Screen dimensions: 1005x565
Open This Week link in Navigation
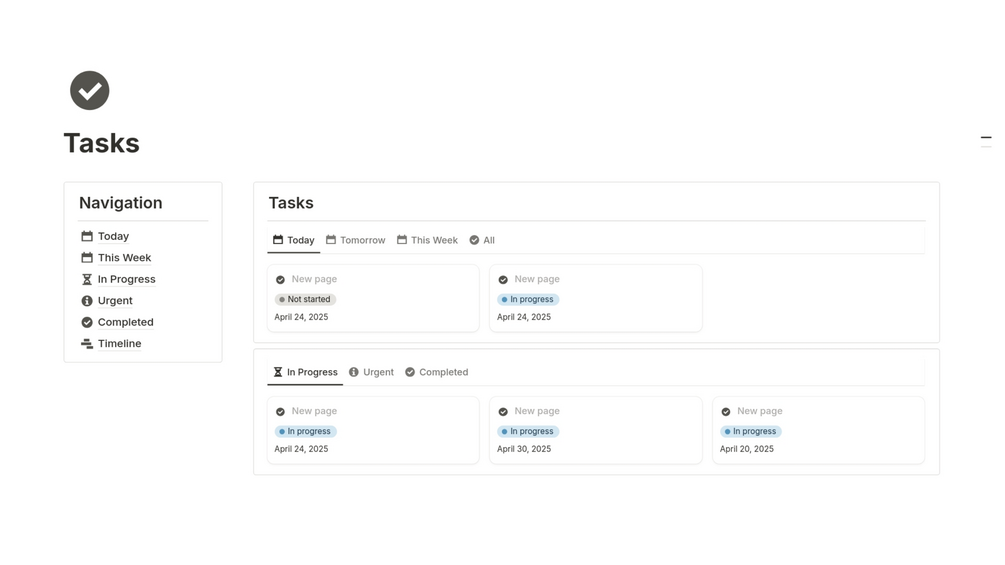[x=124, y=258]
